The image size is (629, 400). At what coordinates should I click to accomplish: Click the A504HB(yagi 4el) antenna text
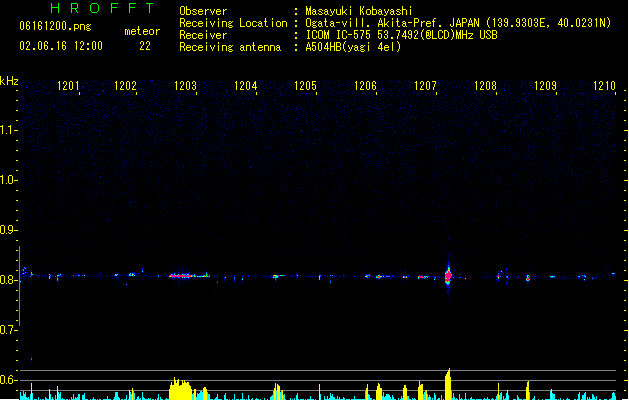click(x=353, y=47)
